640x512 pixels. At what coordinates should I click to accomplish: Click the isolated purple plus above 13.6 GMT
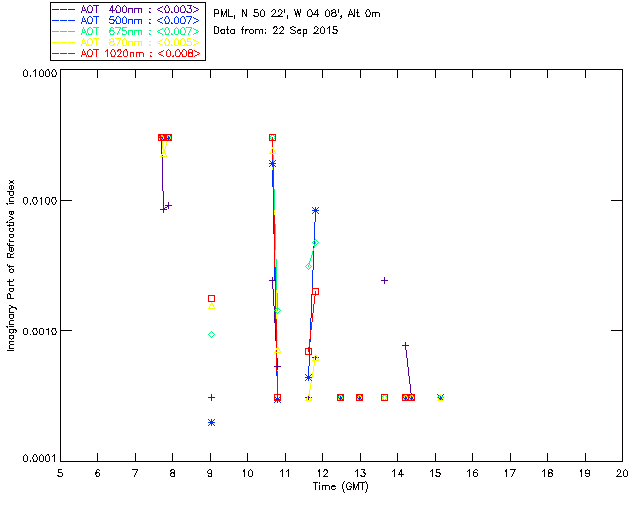(x=384, y=280)
